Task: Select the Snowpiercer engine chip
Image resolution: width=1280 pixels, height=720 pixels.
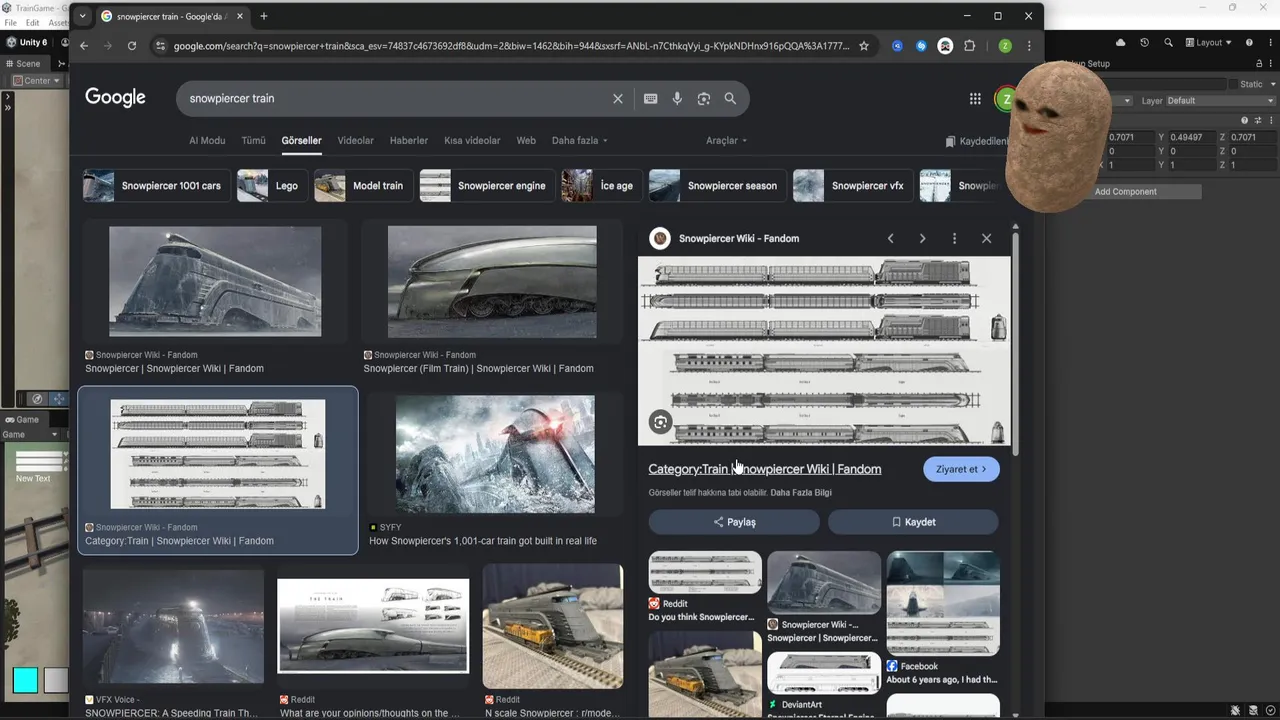Action: [487, 186]
